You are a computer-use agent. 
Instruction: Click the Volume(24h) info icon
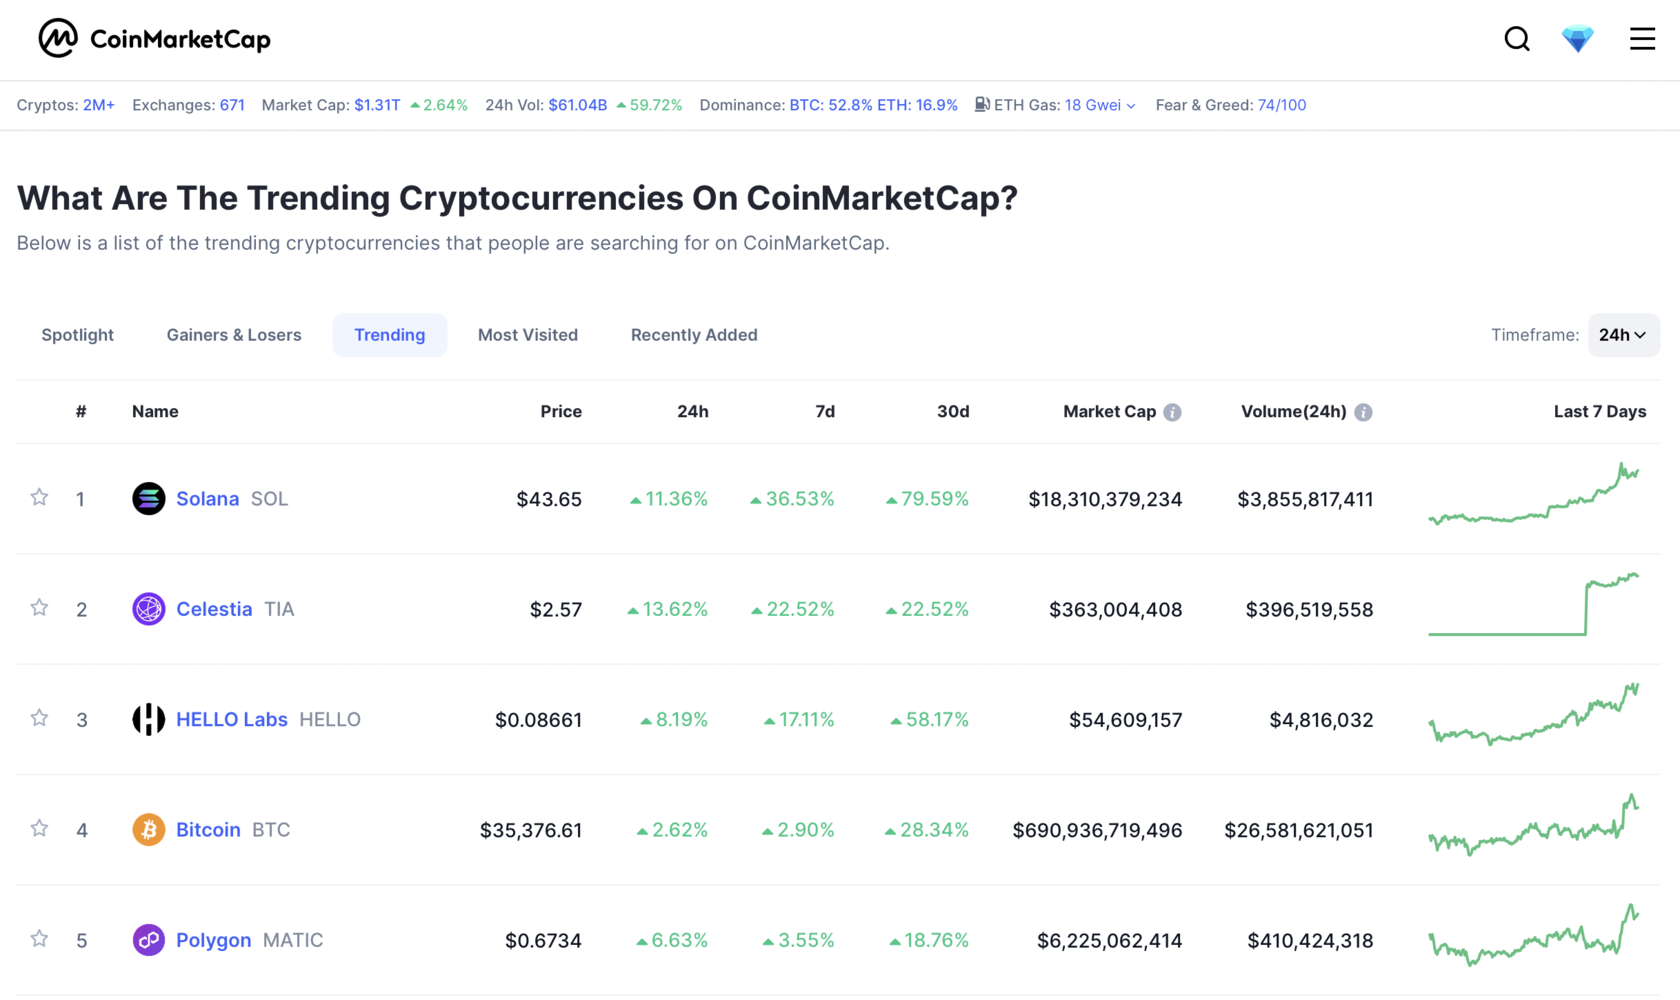tap(1365, 411)
